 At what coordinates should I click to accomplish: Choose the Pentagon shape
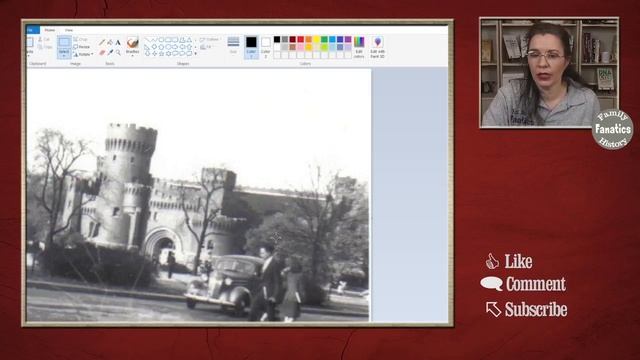coord(161,47)
